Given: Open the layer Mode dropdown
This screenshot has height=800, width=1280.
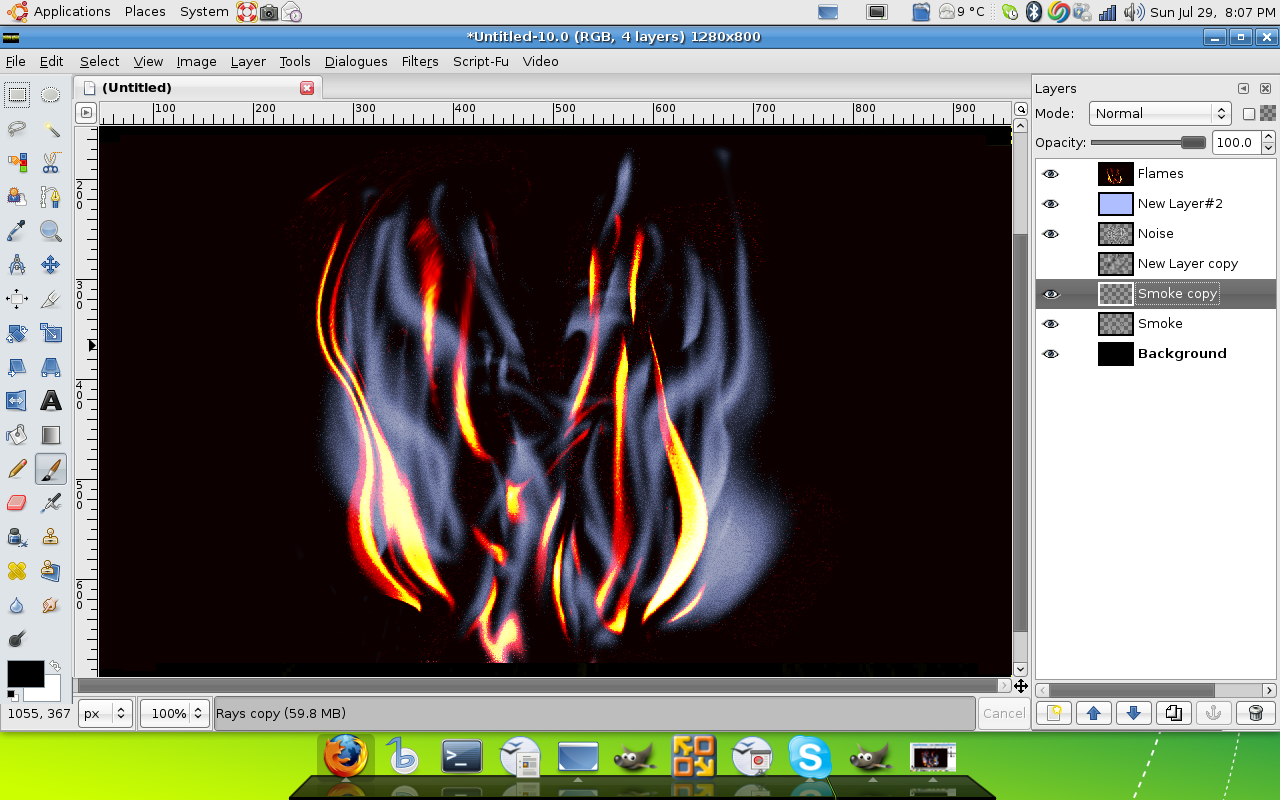Looking at the screenshot, I should (1160, 113).
